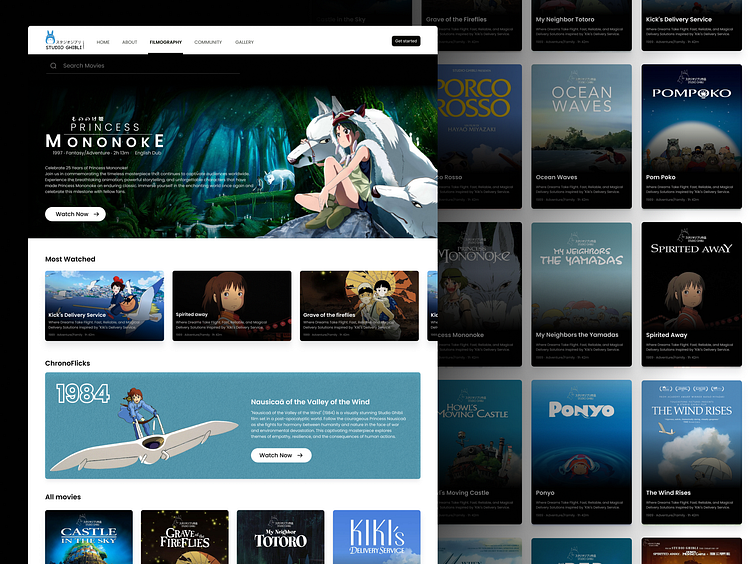
Task: Click the All movies heading
Action: pyautogui.click(x=63, y=497)
